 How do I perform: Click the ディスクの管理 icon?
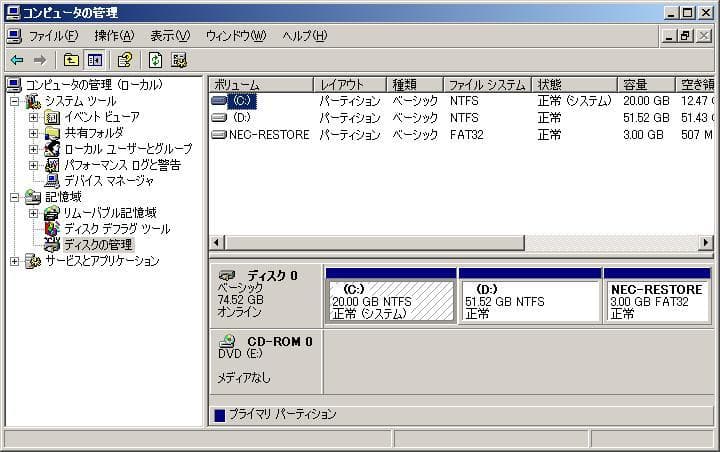[52, 244]
